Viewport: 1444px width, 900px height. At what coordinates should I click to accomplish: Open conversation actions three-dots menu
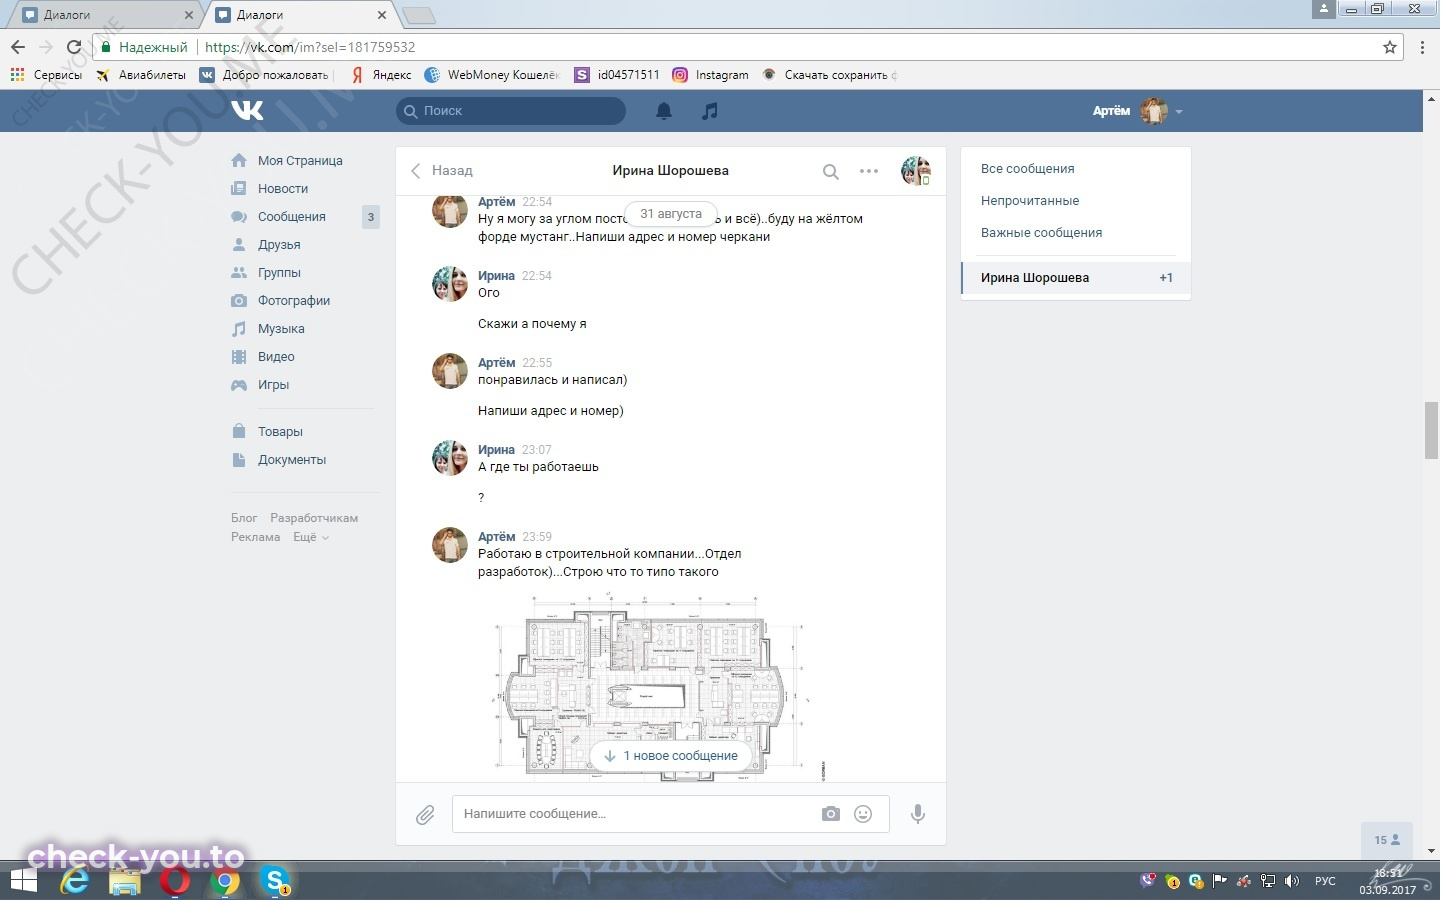click(x=869, y=171)
